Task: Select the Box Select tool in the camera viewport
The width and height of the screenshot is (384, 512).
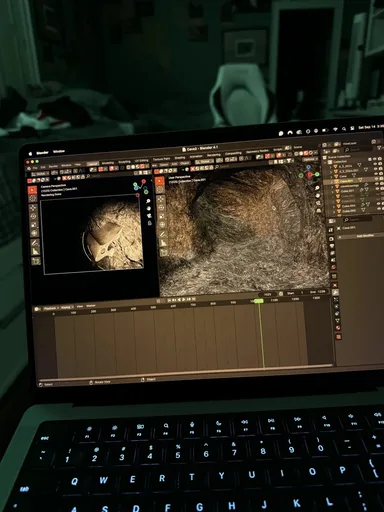Action: click(x=32, y=190)
